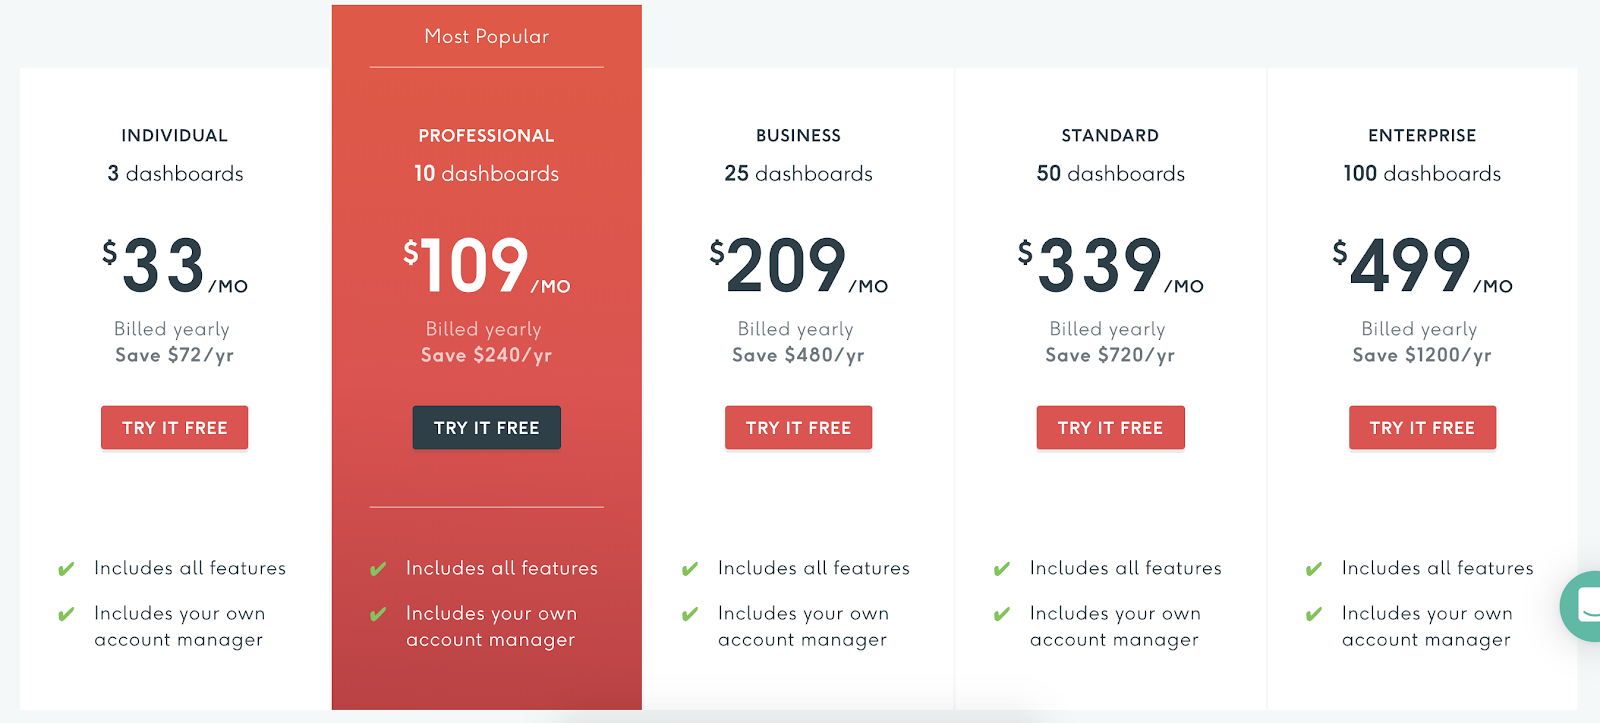The image size is (1600, 723).
Task: Click the $33 Individual price
Action: tap(165, 266)
